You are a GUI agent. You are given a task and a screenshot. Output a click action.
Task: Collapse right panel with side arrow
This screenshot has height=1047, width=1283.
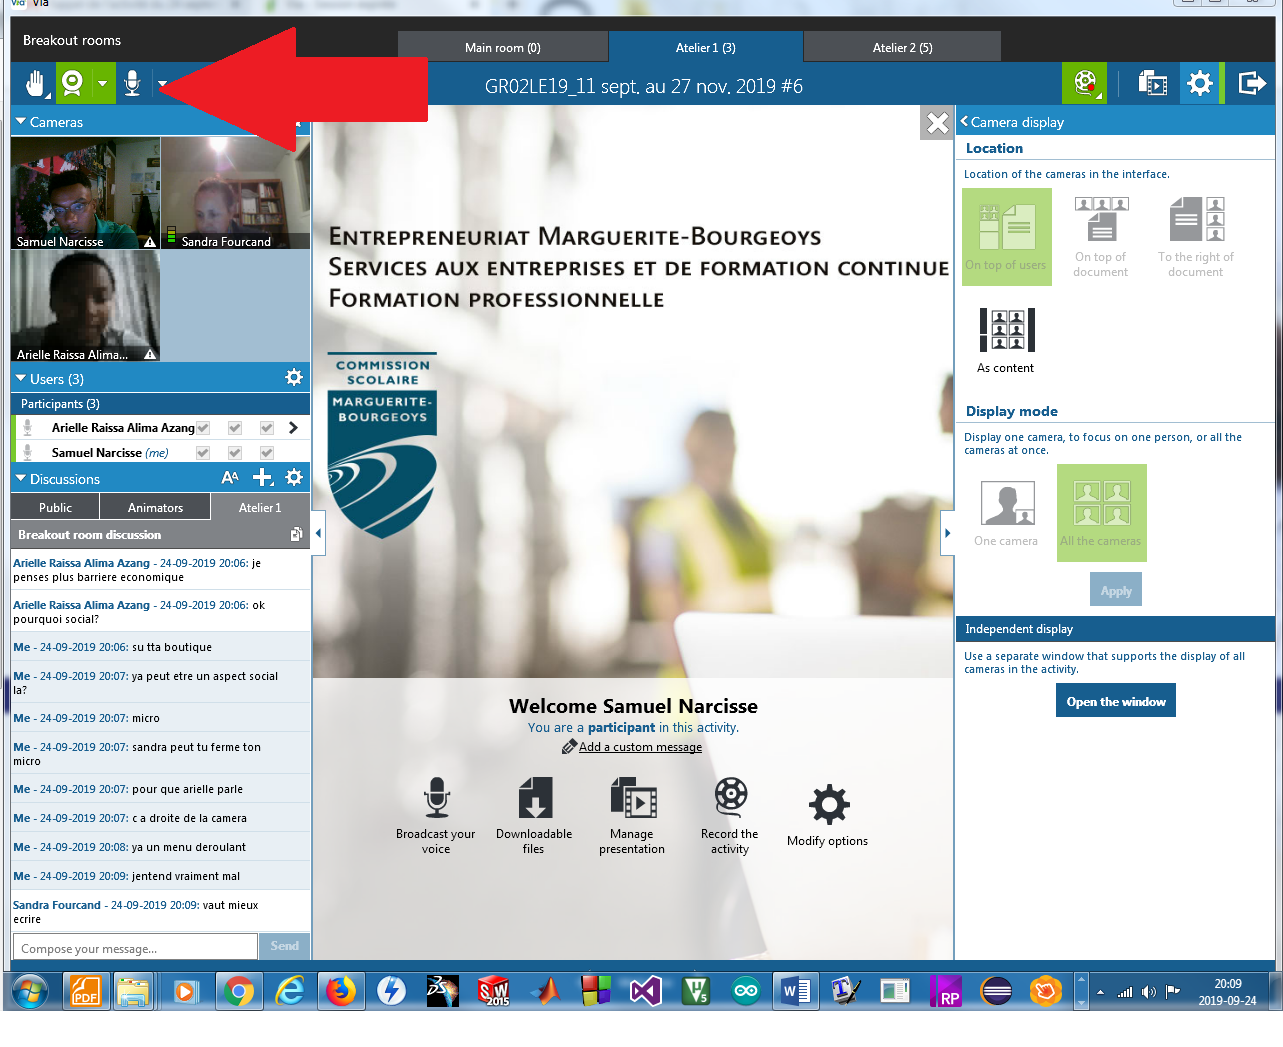(x=947, y=533)
